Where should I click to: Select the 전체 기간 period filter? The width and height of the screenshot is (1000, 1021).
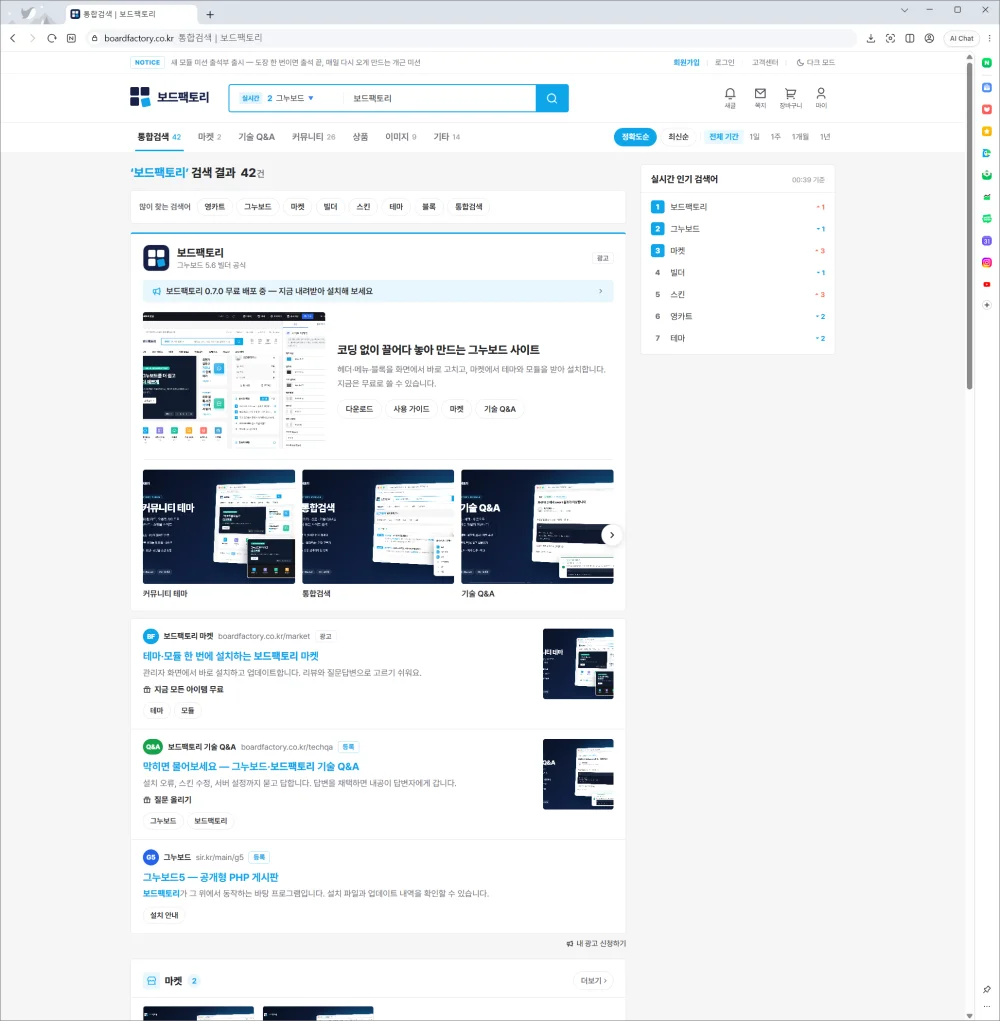[x=723, y=137]
